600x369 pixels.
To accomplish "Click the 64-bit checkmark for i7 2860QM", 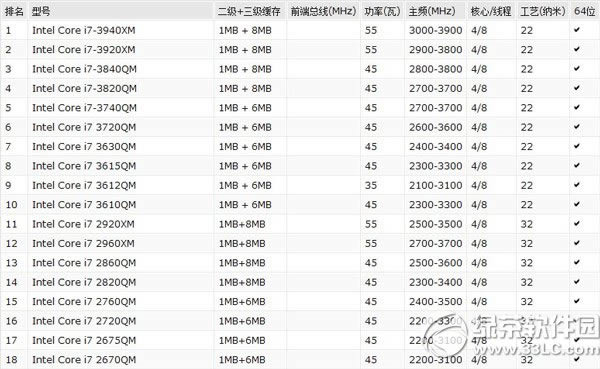I will [577, 262].
